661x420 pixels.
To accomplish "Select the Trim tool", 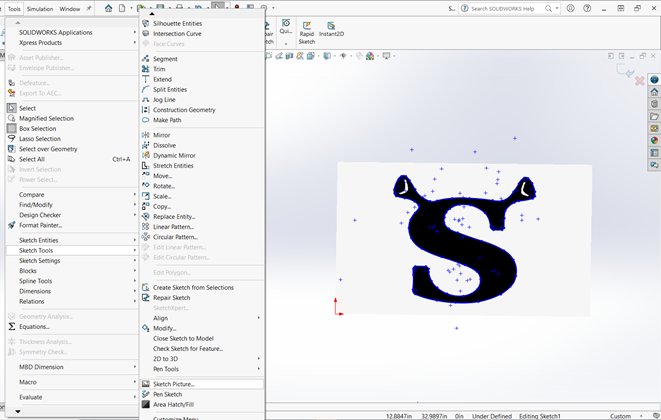I will [x=202, y=69].
